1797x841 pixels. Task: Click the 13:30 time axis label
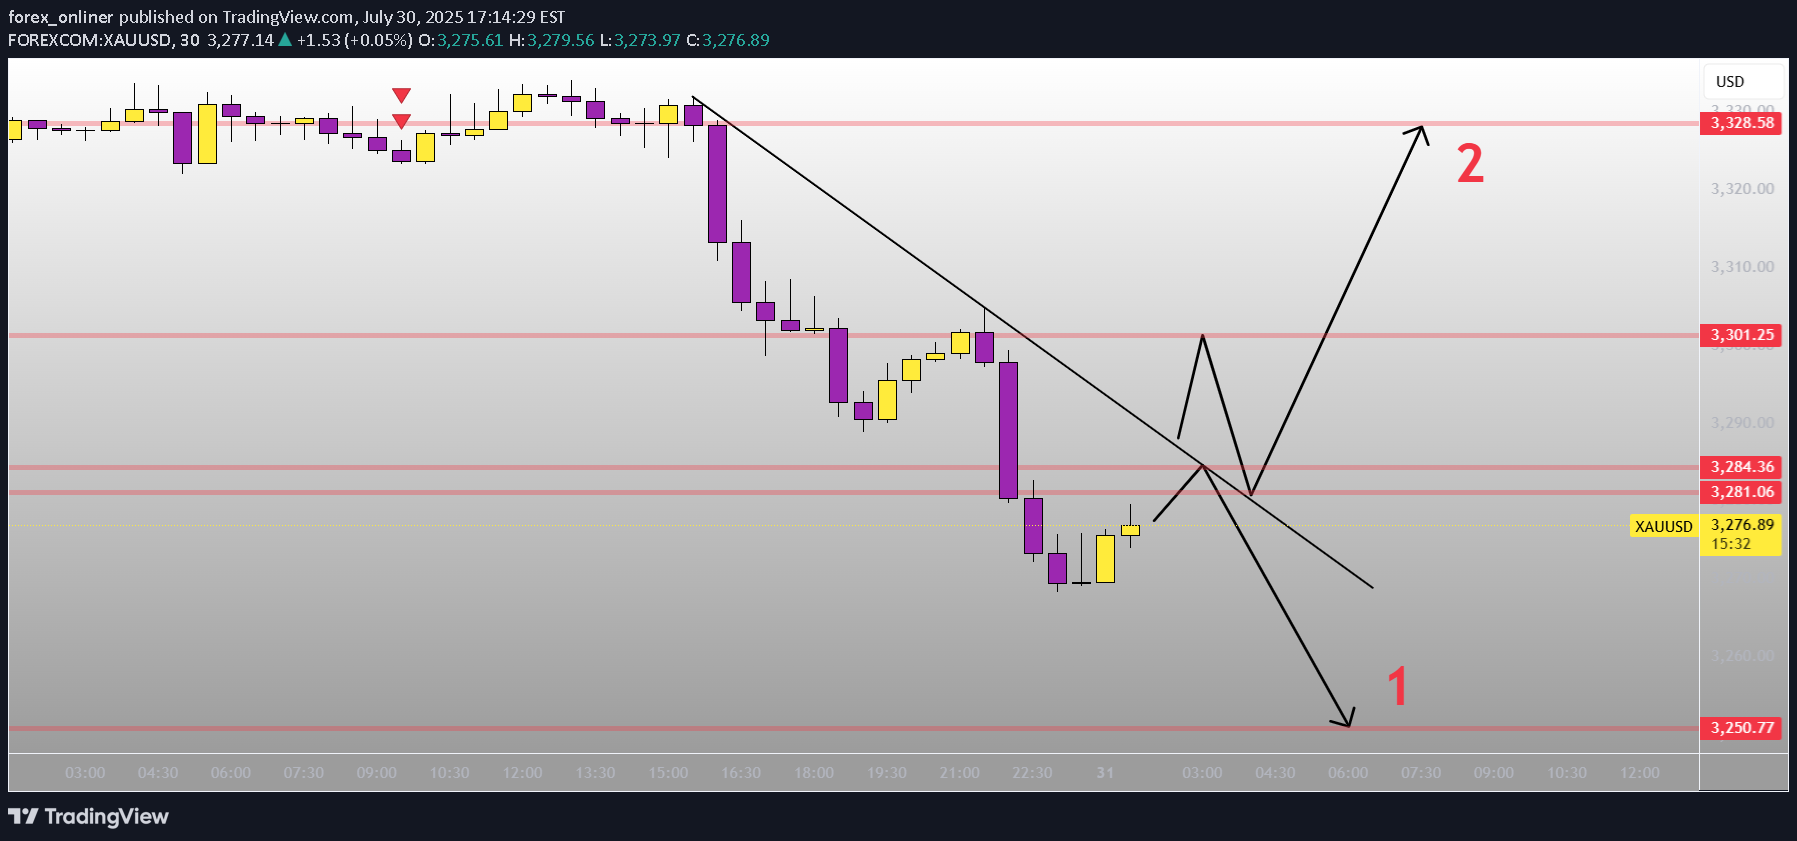click(x=595, y=773)
